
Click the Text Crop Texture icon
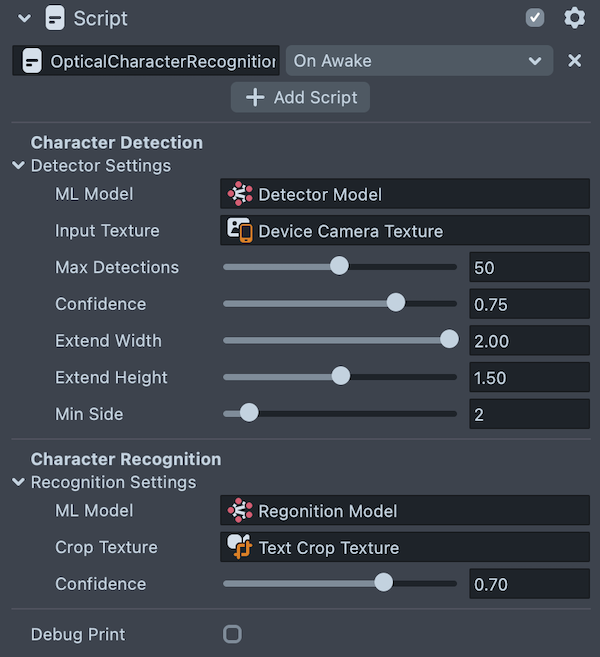point(240,547)
